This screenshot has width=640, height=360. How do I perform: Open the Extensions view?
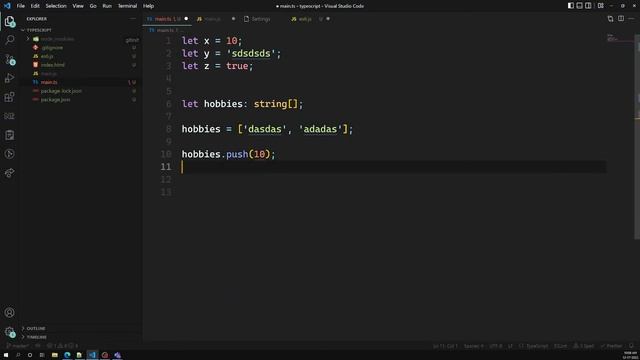(9, 97)
